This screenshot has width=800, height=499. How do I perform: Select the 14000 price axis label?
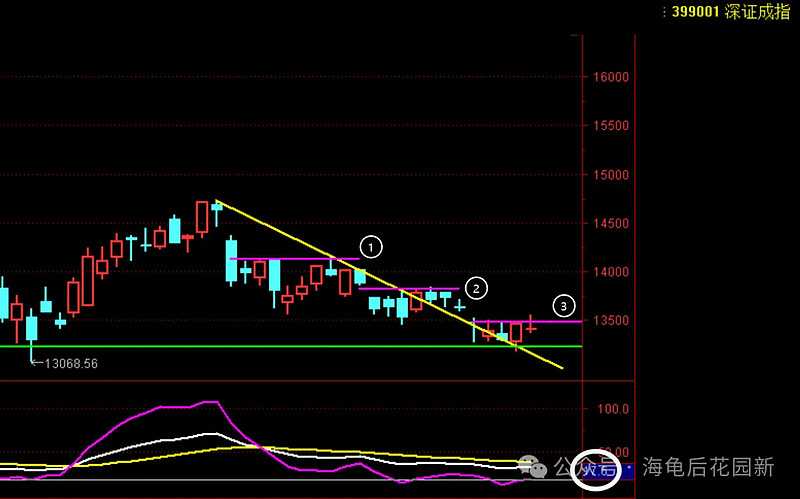(x=611, y=272)
